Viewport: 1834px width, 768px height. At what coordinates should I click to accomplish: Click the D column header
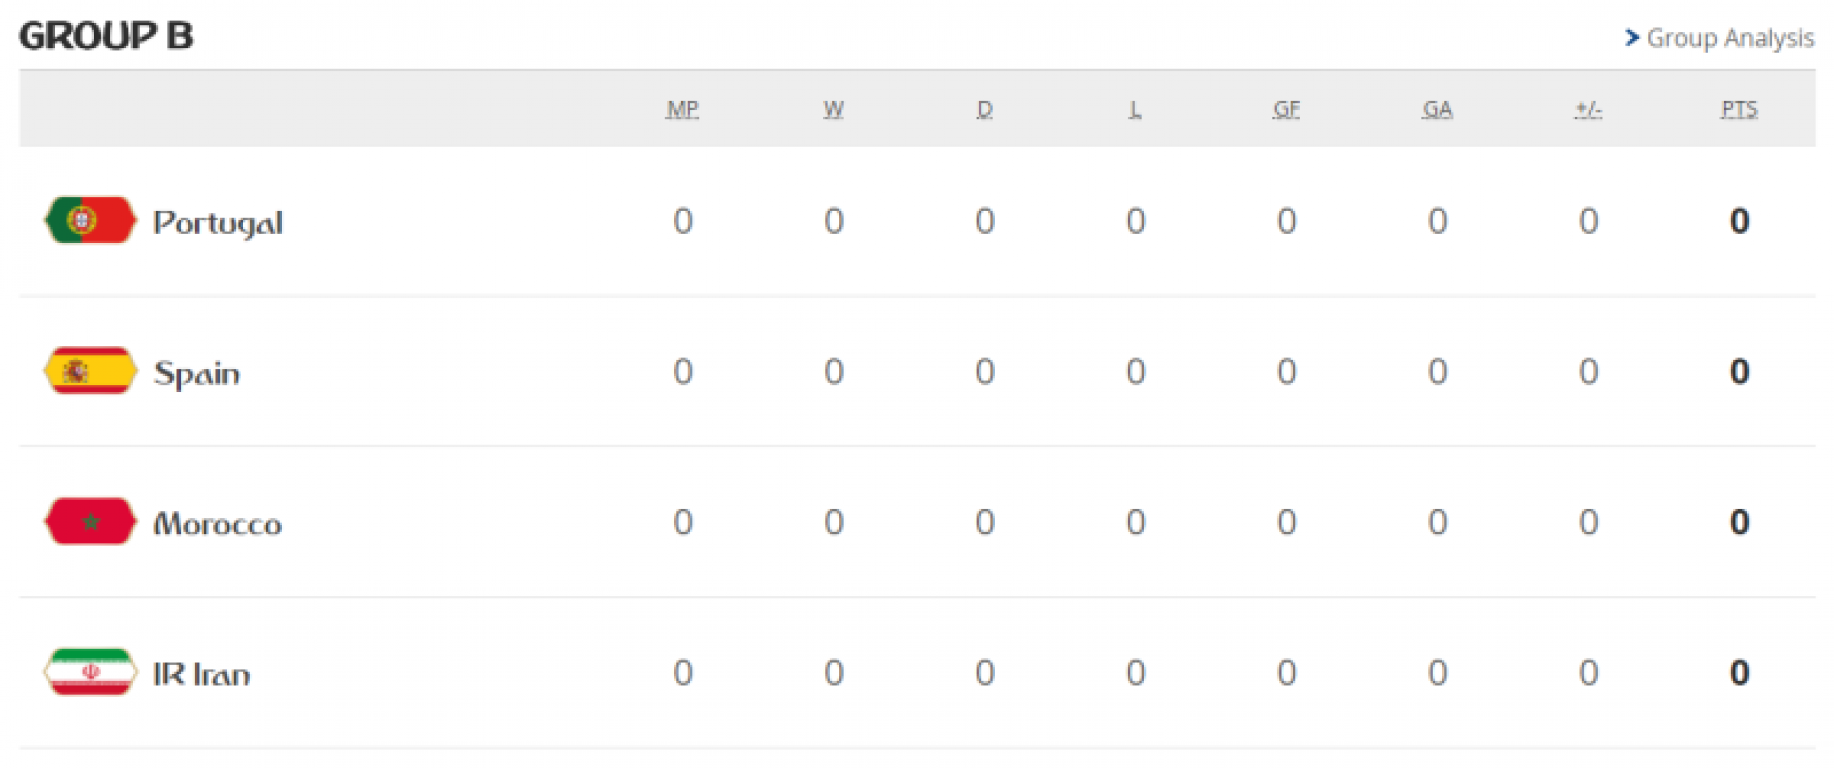985,109
